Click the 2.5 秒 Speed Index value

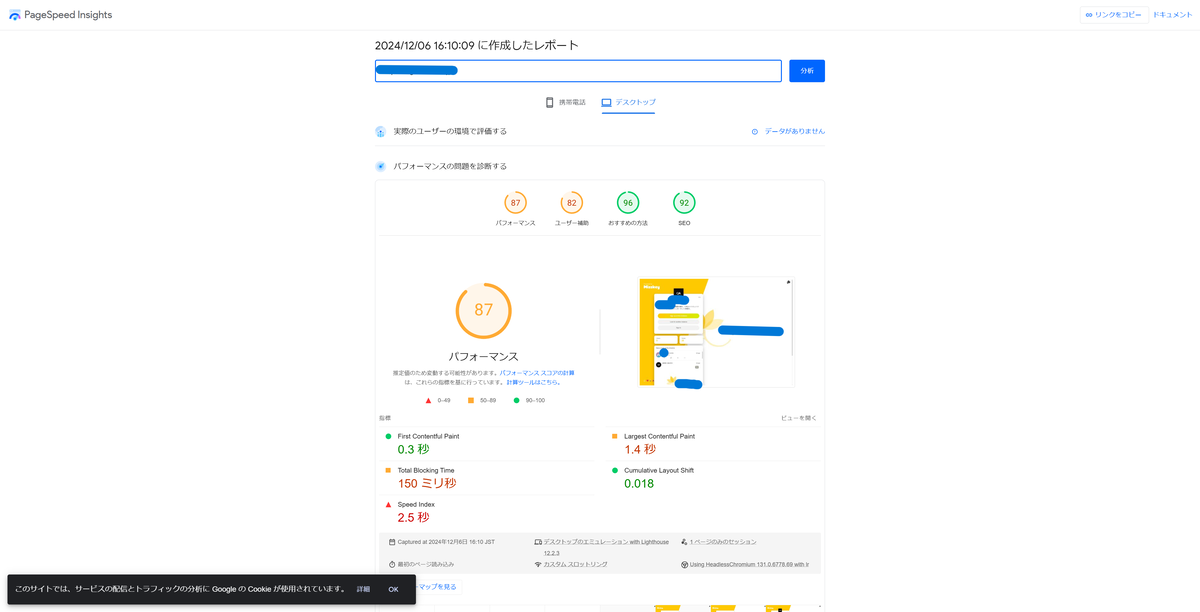point(413,517)
